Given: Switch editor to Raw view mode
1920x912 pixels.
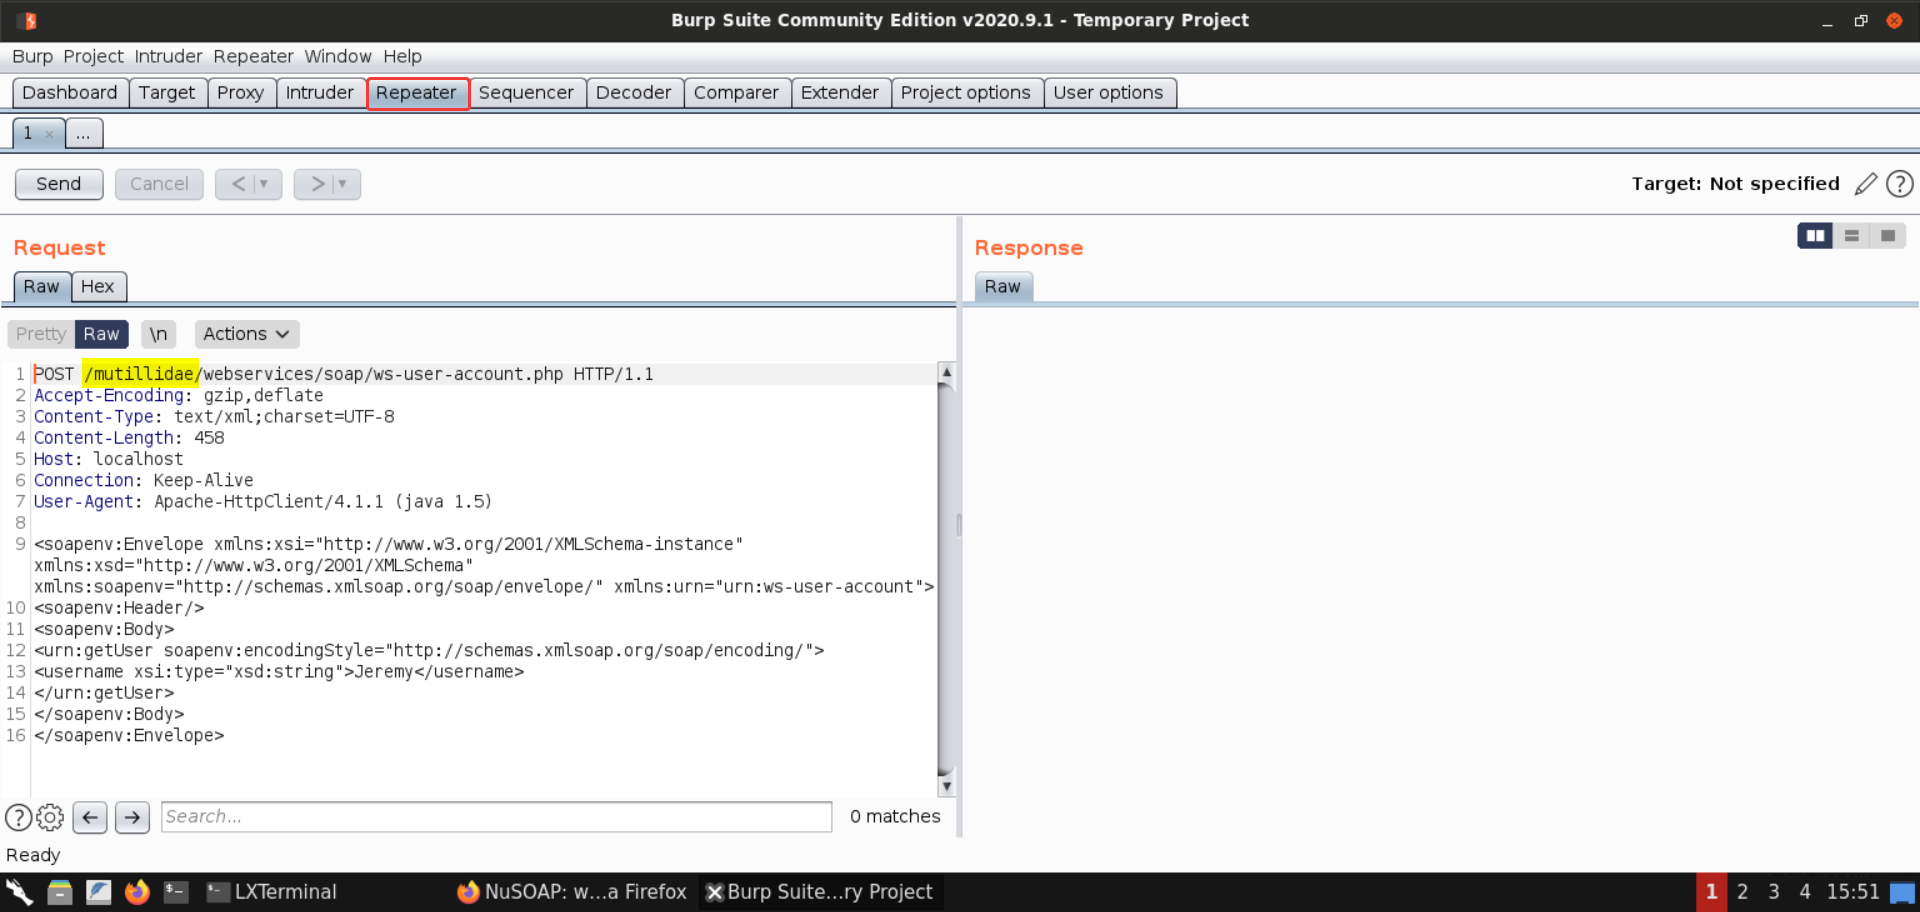Looking at the screenshot, I should pos(101,334).
